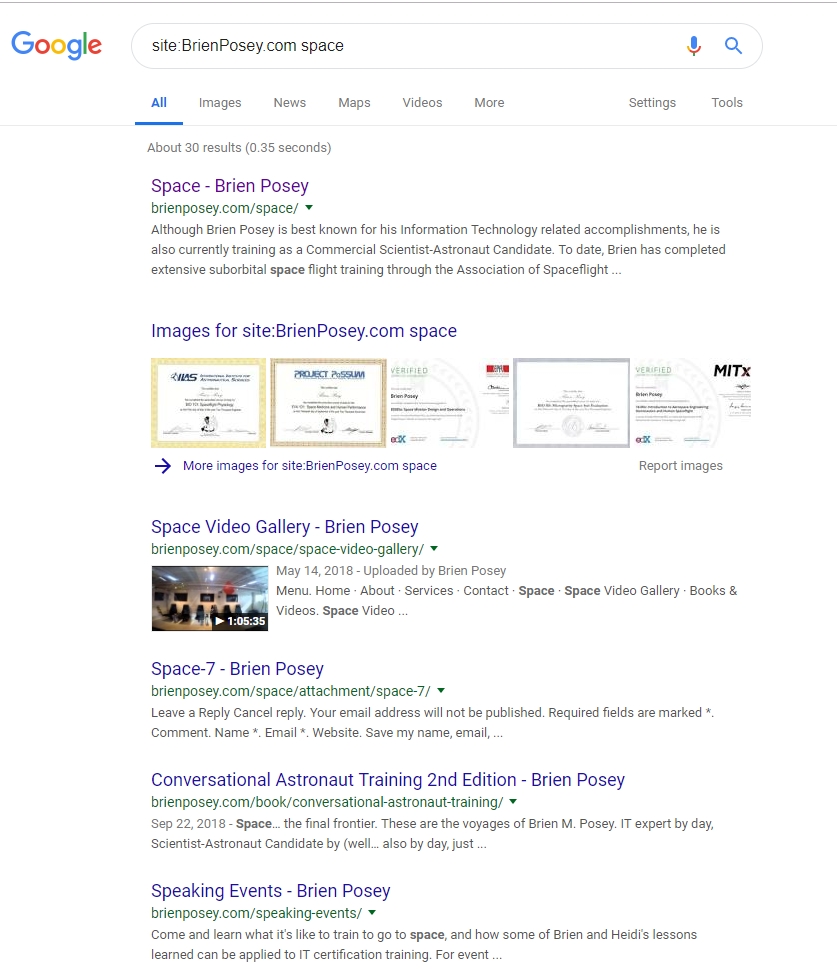Expand the dropdown arrow next to brienposey.com/space/
The image size is (837, 969).
[x=309, y=208]
